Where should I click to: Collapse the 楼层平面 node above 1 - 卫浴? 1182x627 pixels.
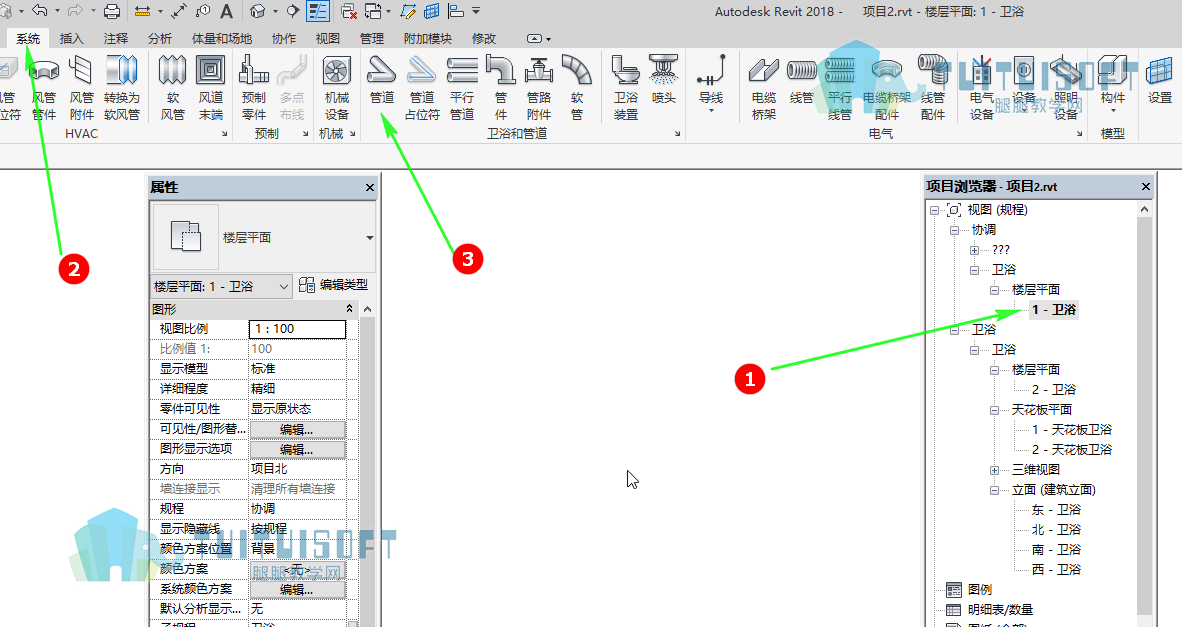click(x=994, y=290)
